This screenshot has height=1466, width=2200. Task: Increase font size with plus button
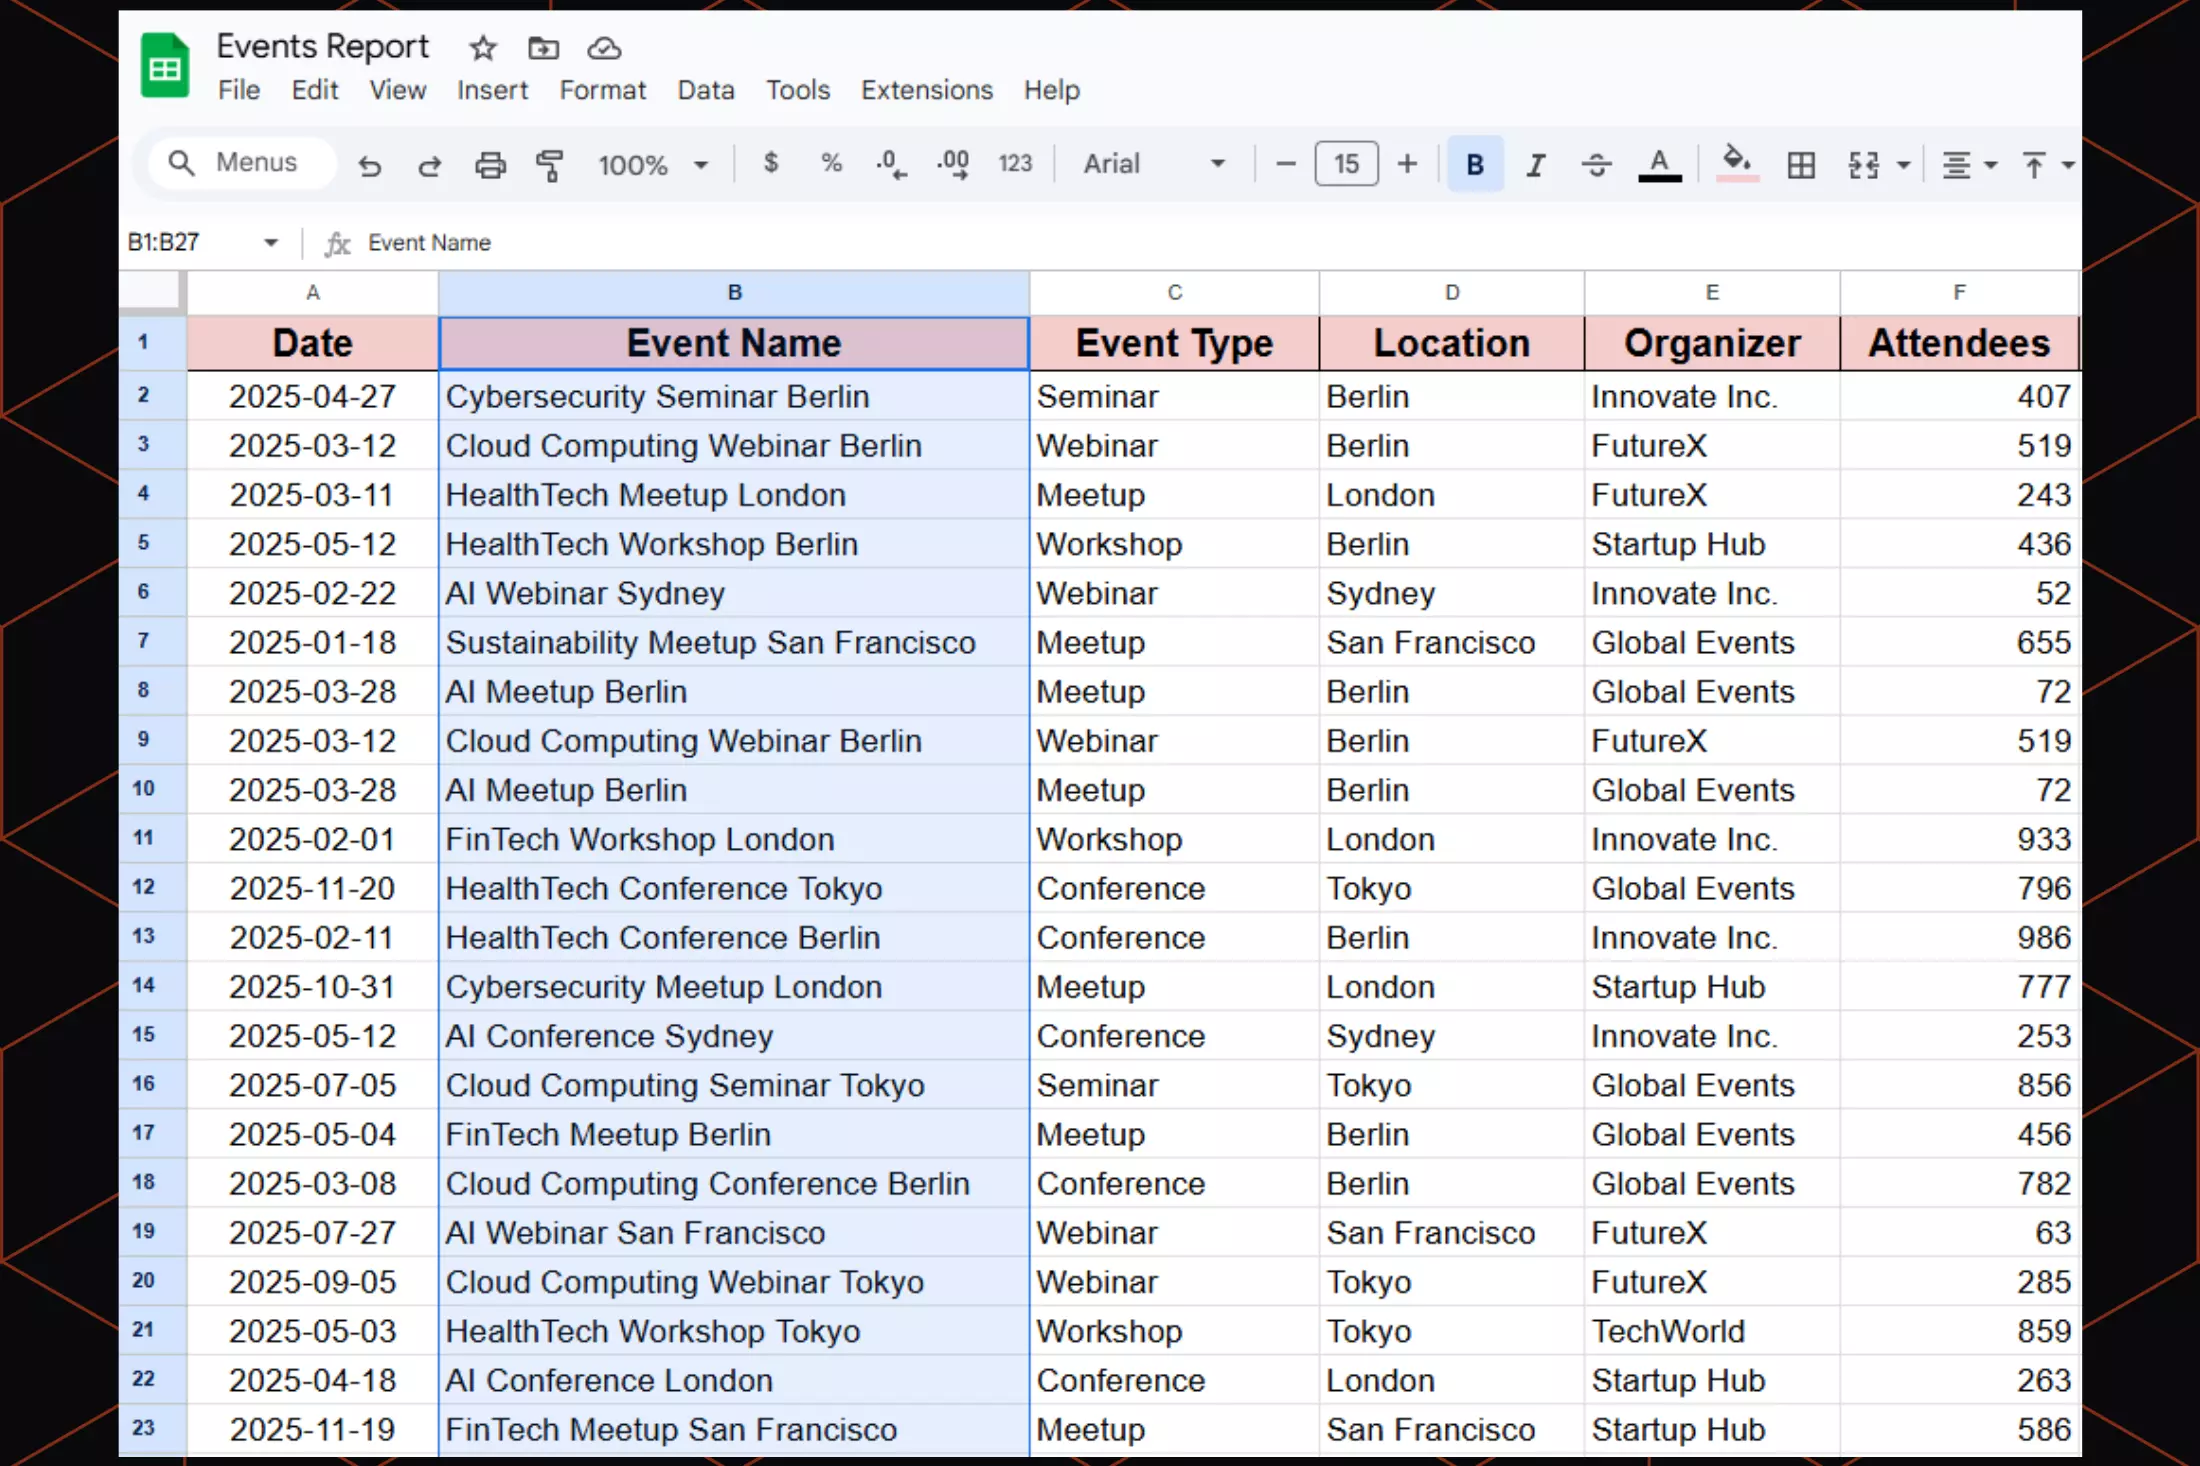click(1407, 164)
